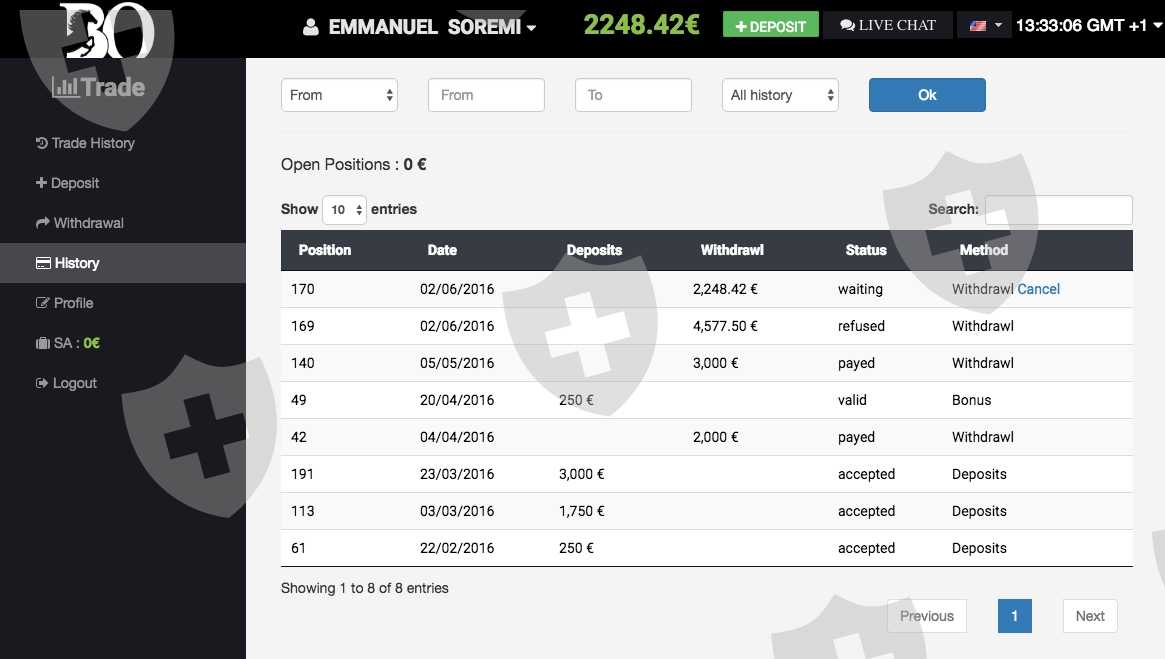Click the user profile icon beside Emmanuel Soremi

click(x=311, y=27)
